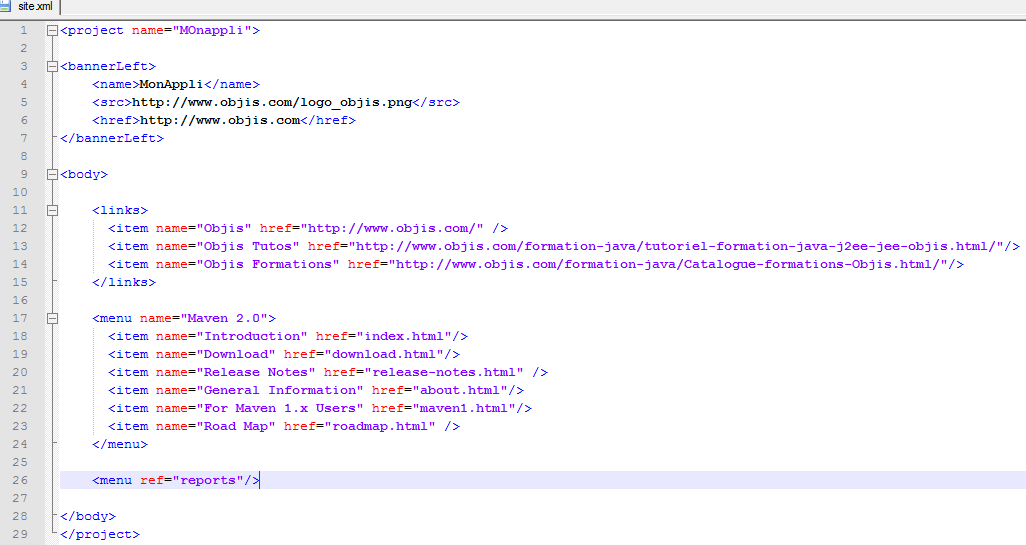Image resolution: width=1026 pixels, height=545 pixels.
Task: Click the "Maven 2.0" menu name value
Action: pyautogui.click(x=224, y=318)
